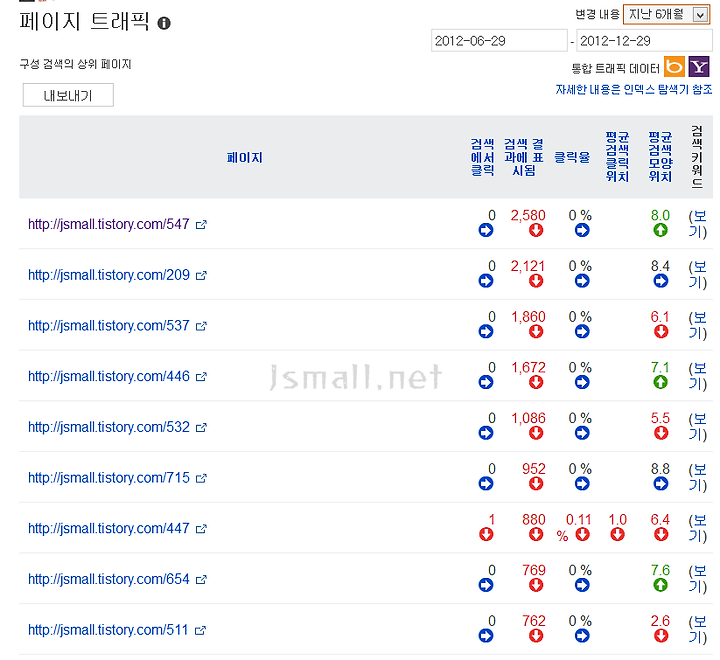Sort by 검색 결과에 표시됨 column header

tap(524, 158)
